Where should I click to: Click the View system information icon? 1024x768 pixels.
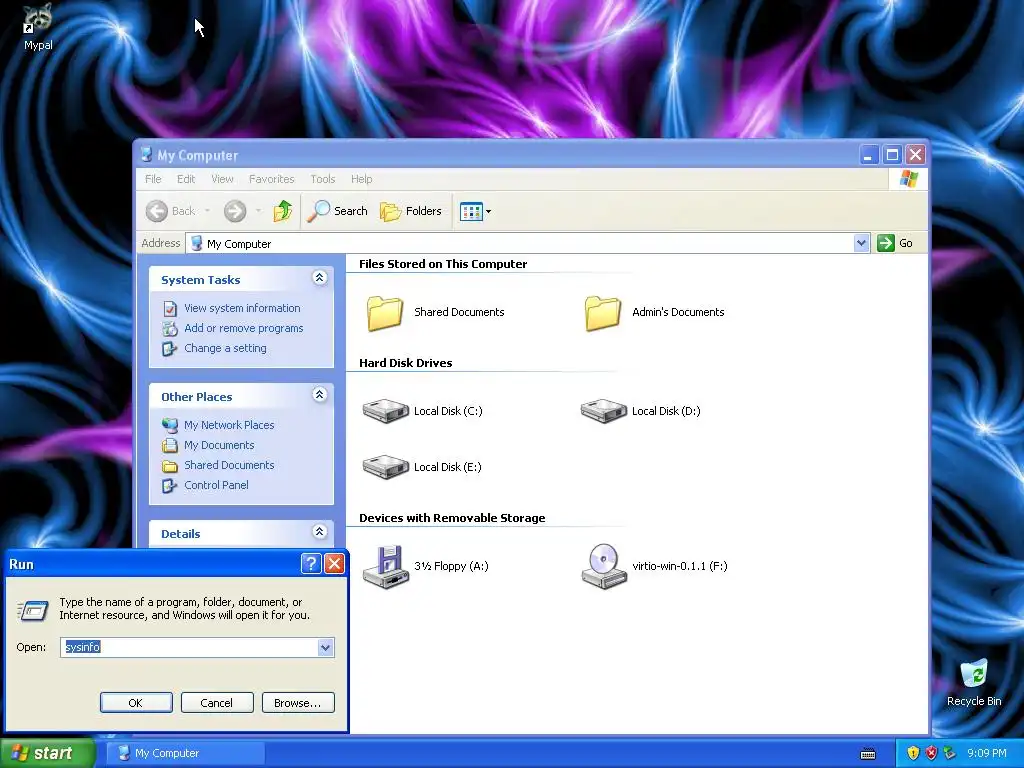click(170, 308)
